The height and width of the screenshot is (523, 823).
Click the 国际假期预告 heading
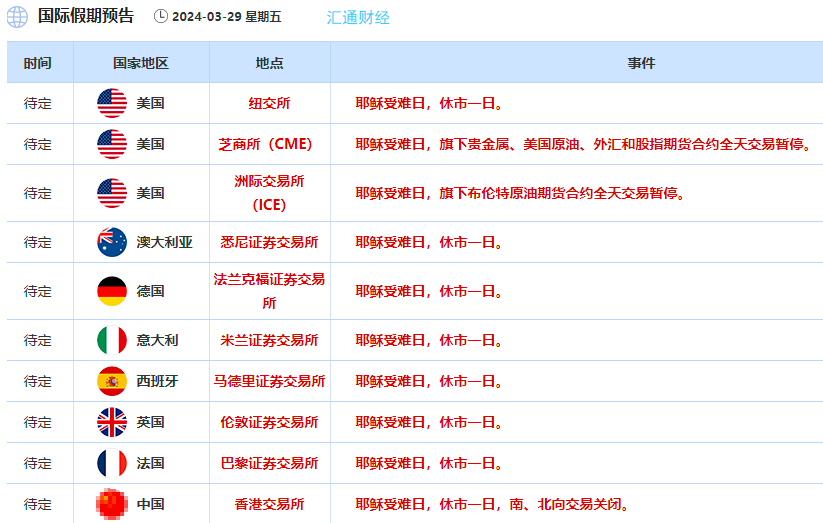point(86,16)
